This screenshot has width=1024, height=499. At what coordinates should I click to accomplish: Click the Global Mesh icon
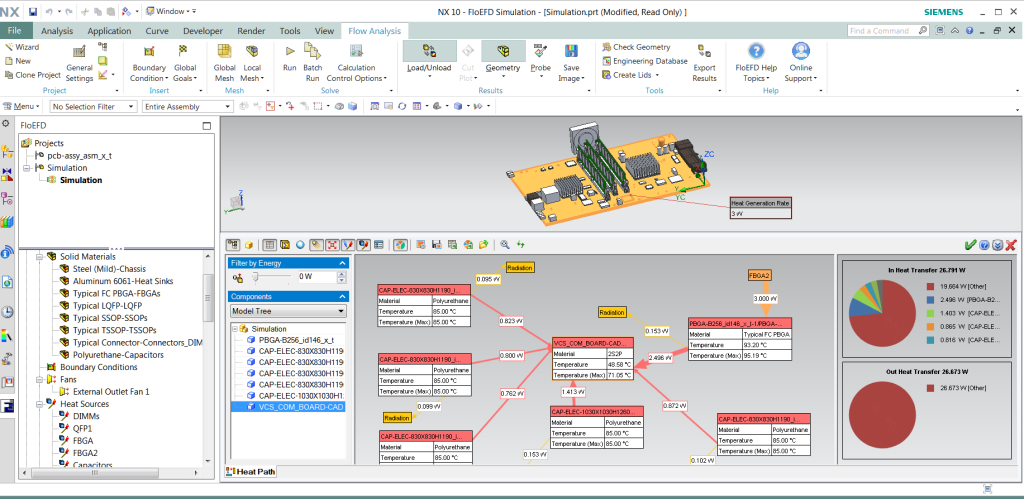(x=224, y=52)
